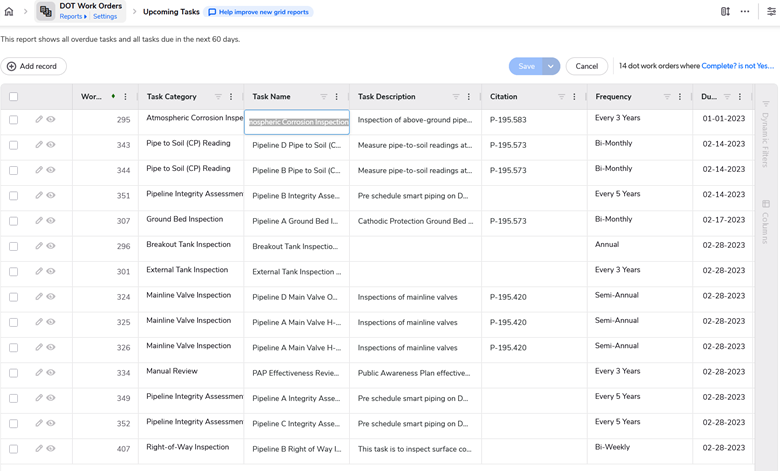The width and height of the screenshot is (780, 471).
Task: Open the settings sliders icon top right
Action: click(x=771, y=12)
